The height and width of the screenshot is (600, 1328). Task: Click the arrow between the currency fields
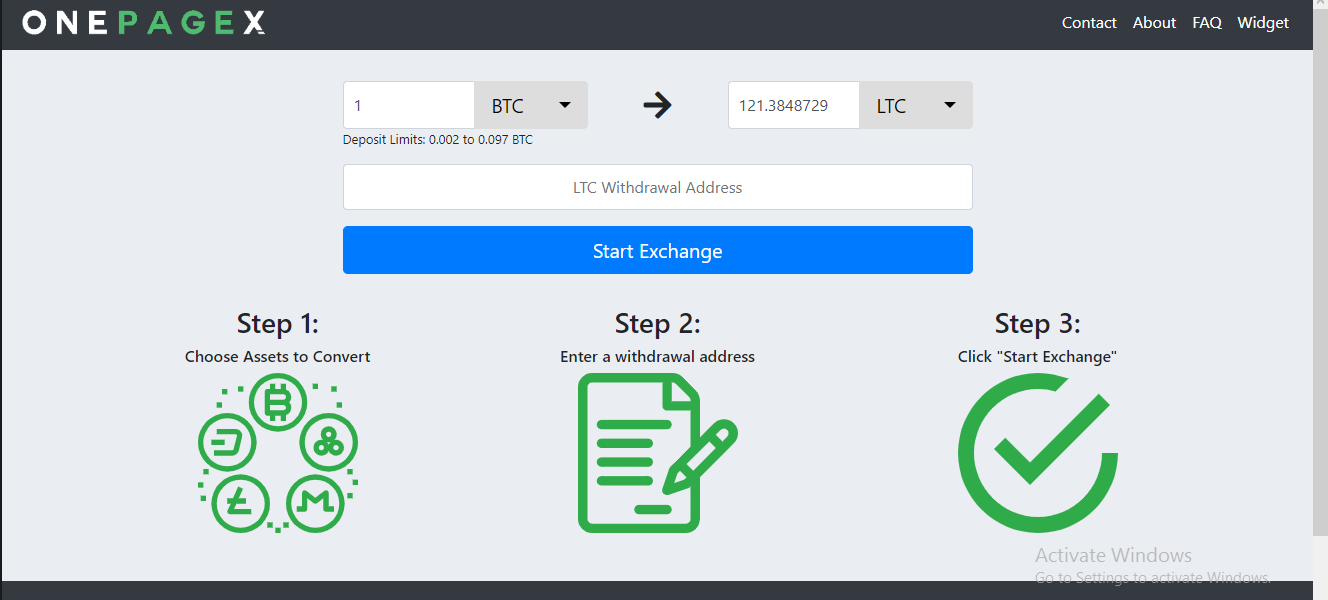(x=657, y=105)
